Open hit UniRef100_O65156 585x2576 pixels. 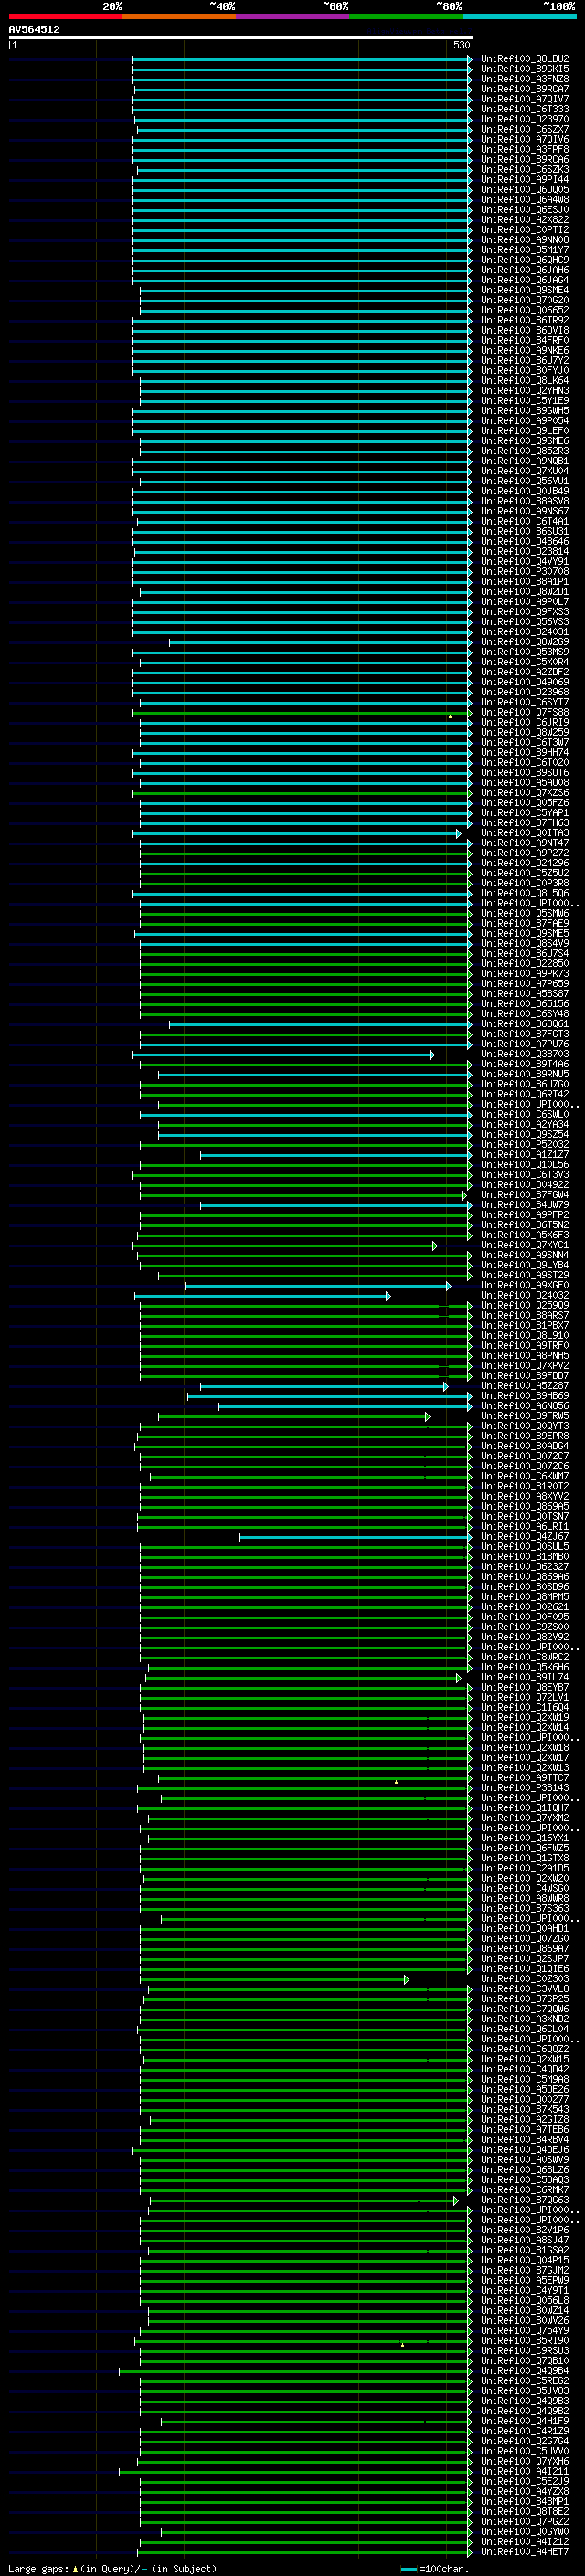(525, 1004)
